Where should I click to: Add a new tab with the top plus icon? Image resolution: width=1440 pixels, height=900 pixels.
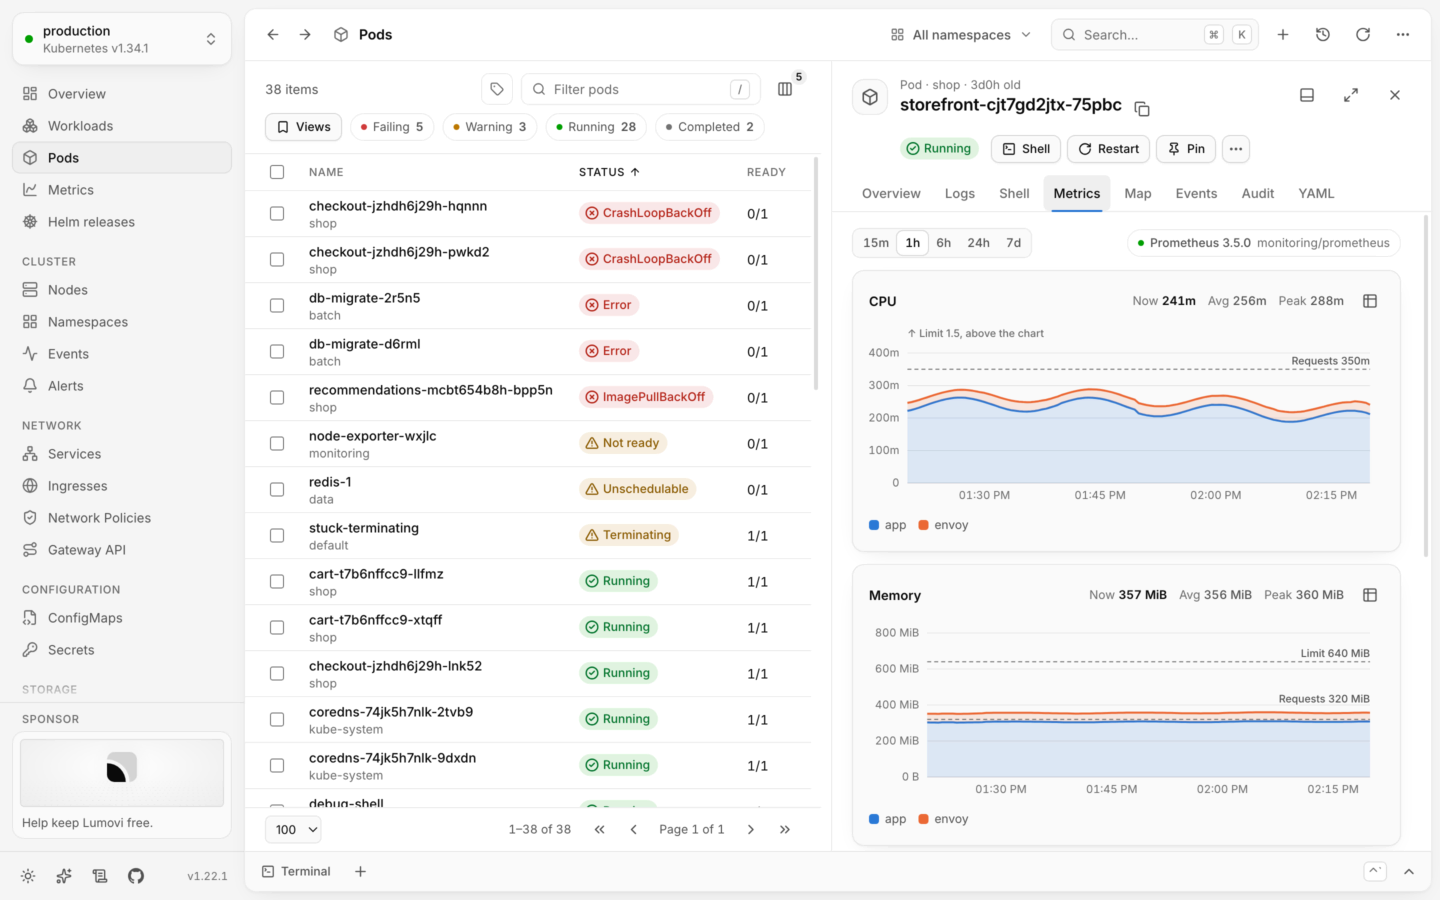[x=1283, y=35]
